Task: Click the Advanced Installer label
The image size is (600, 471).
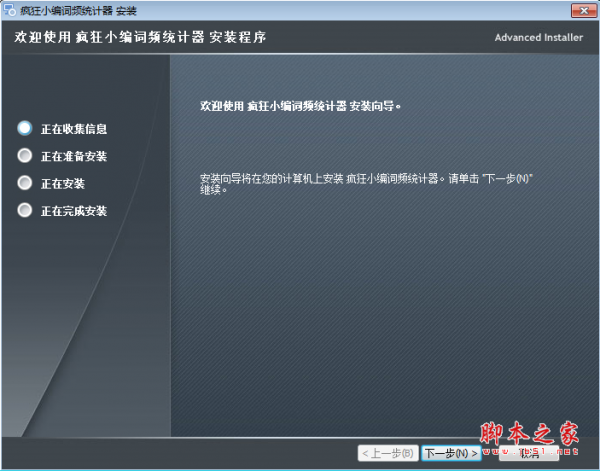Action: tap(539, 37)
